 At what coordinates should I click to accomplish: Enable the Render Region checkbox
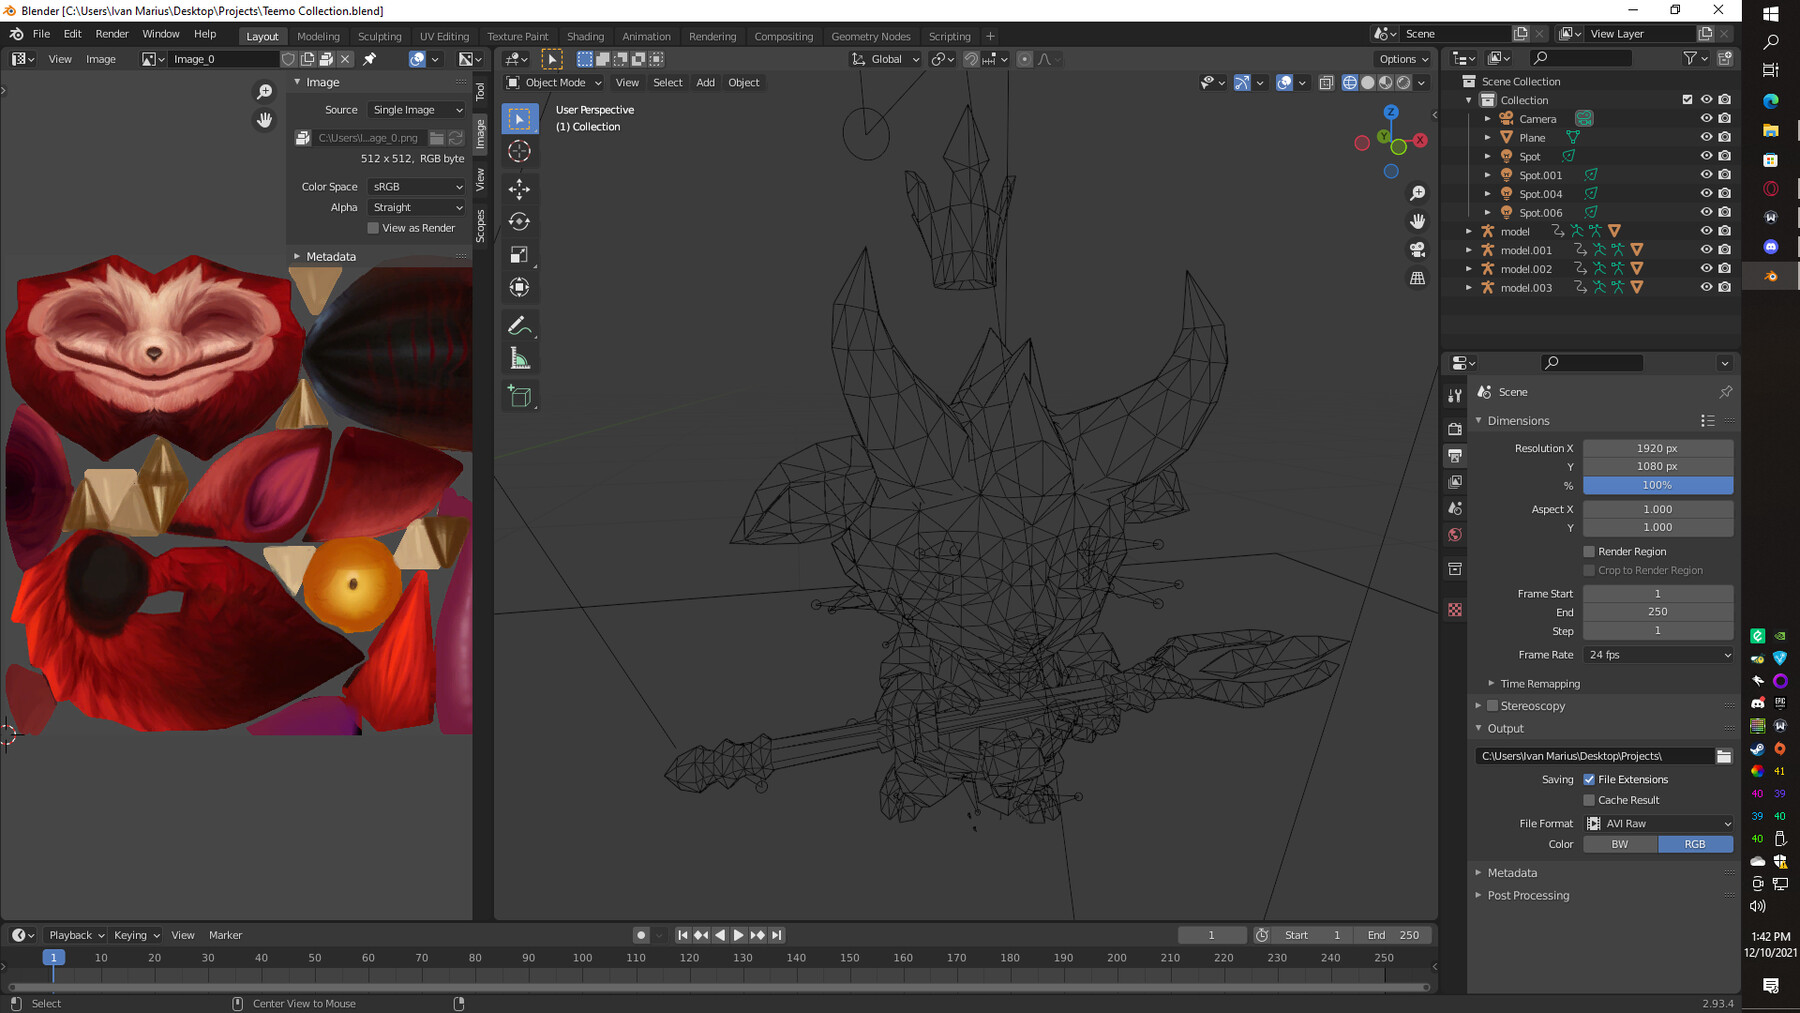1589,552
